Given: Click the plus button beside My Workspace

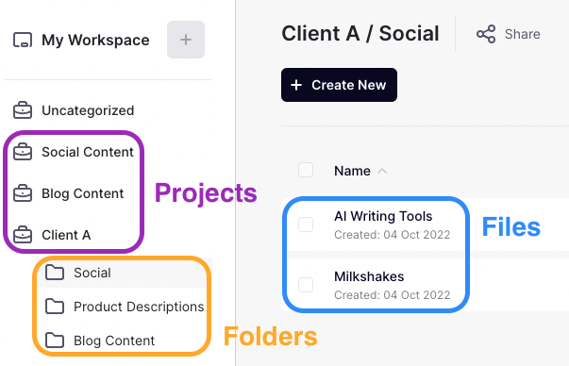Looking at the screenshot, I should [186, 40].
